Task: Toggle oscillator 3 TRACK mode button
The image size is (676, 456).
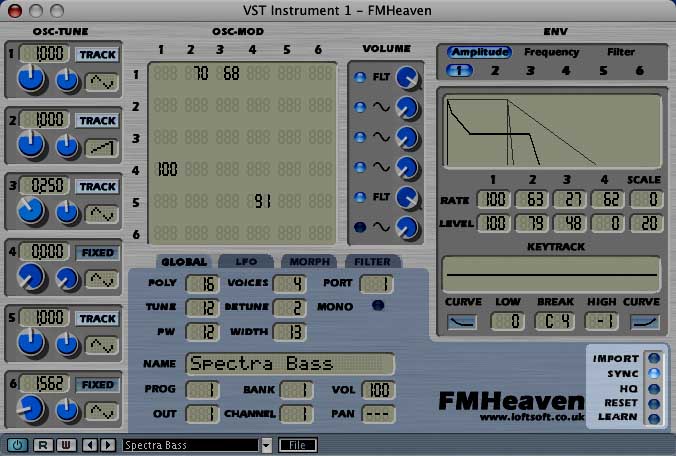Action: click(98, 187)
